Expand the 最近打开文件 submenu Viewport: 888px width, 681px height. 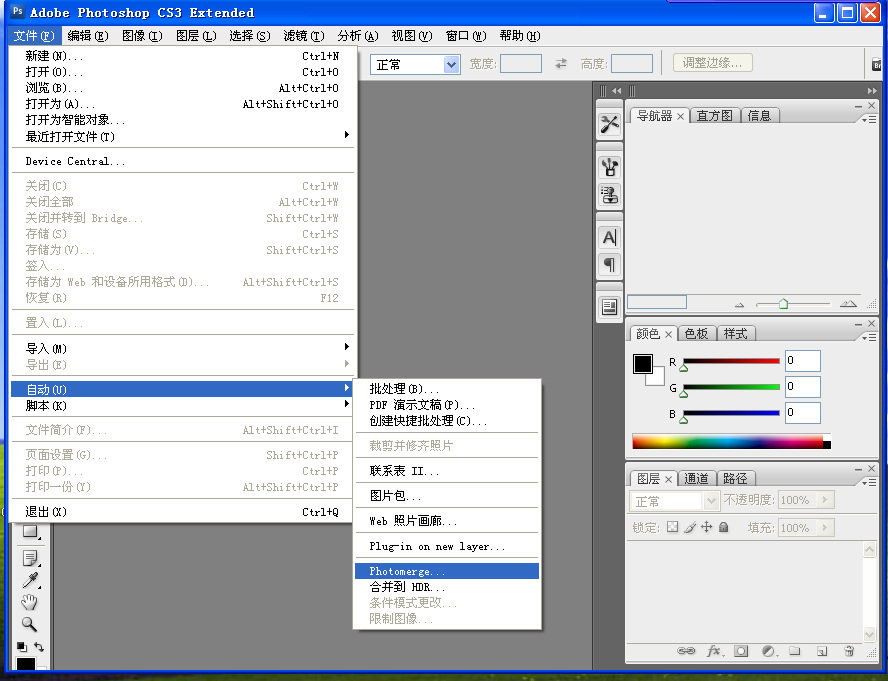182,136
